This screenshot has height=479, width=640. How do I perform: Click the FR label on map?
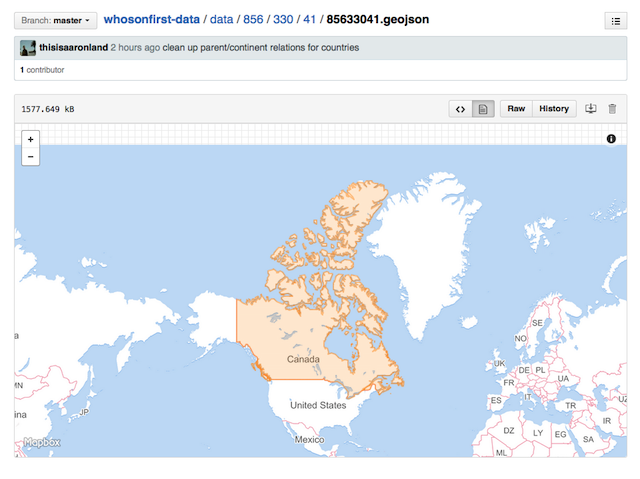tap(509, 383)
